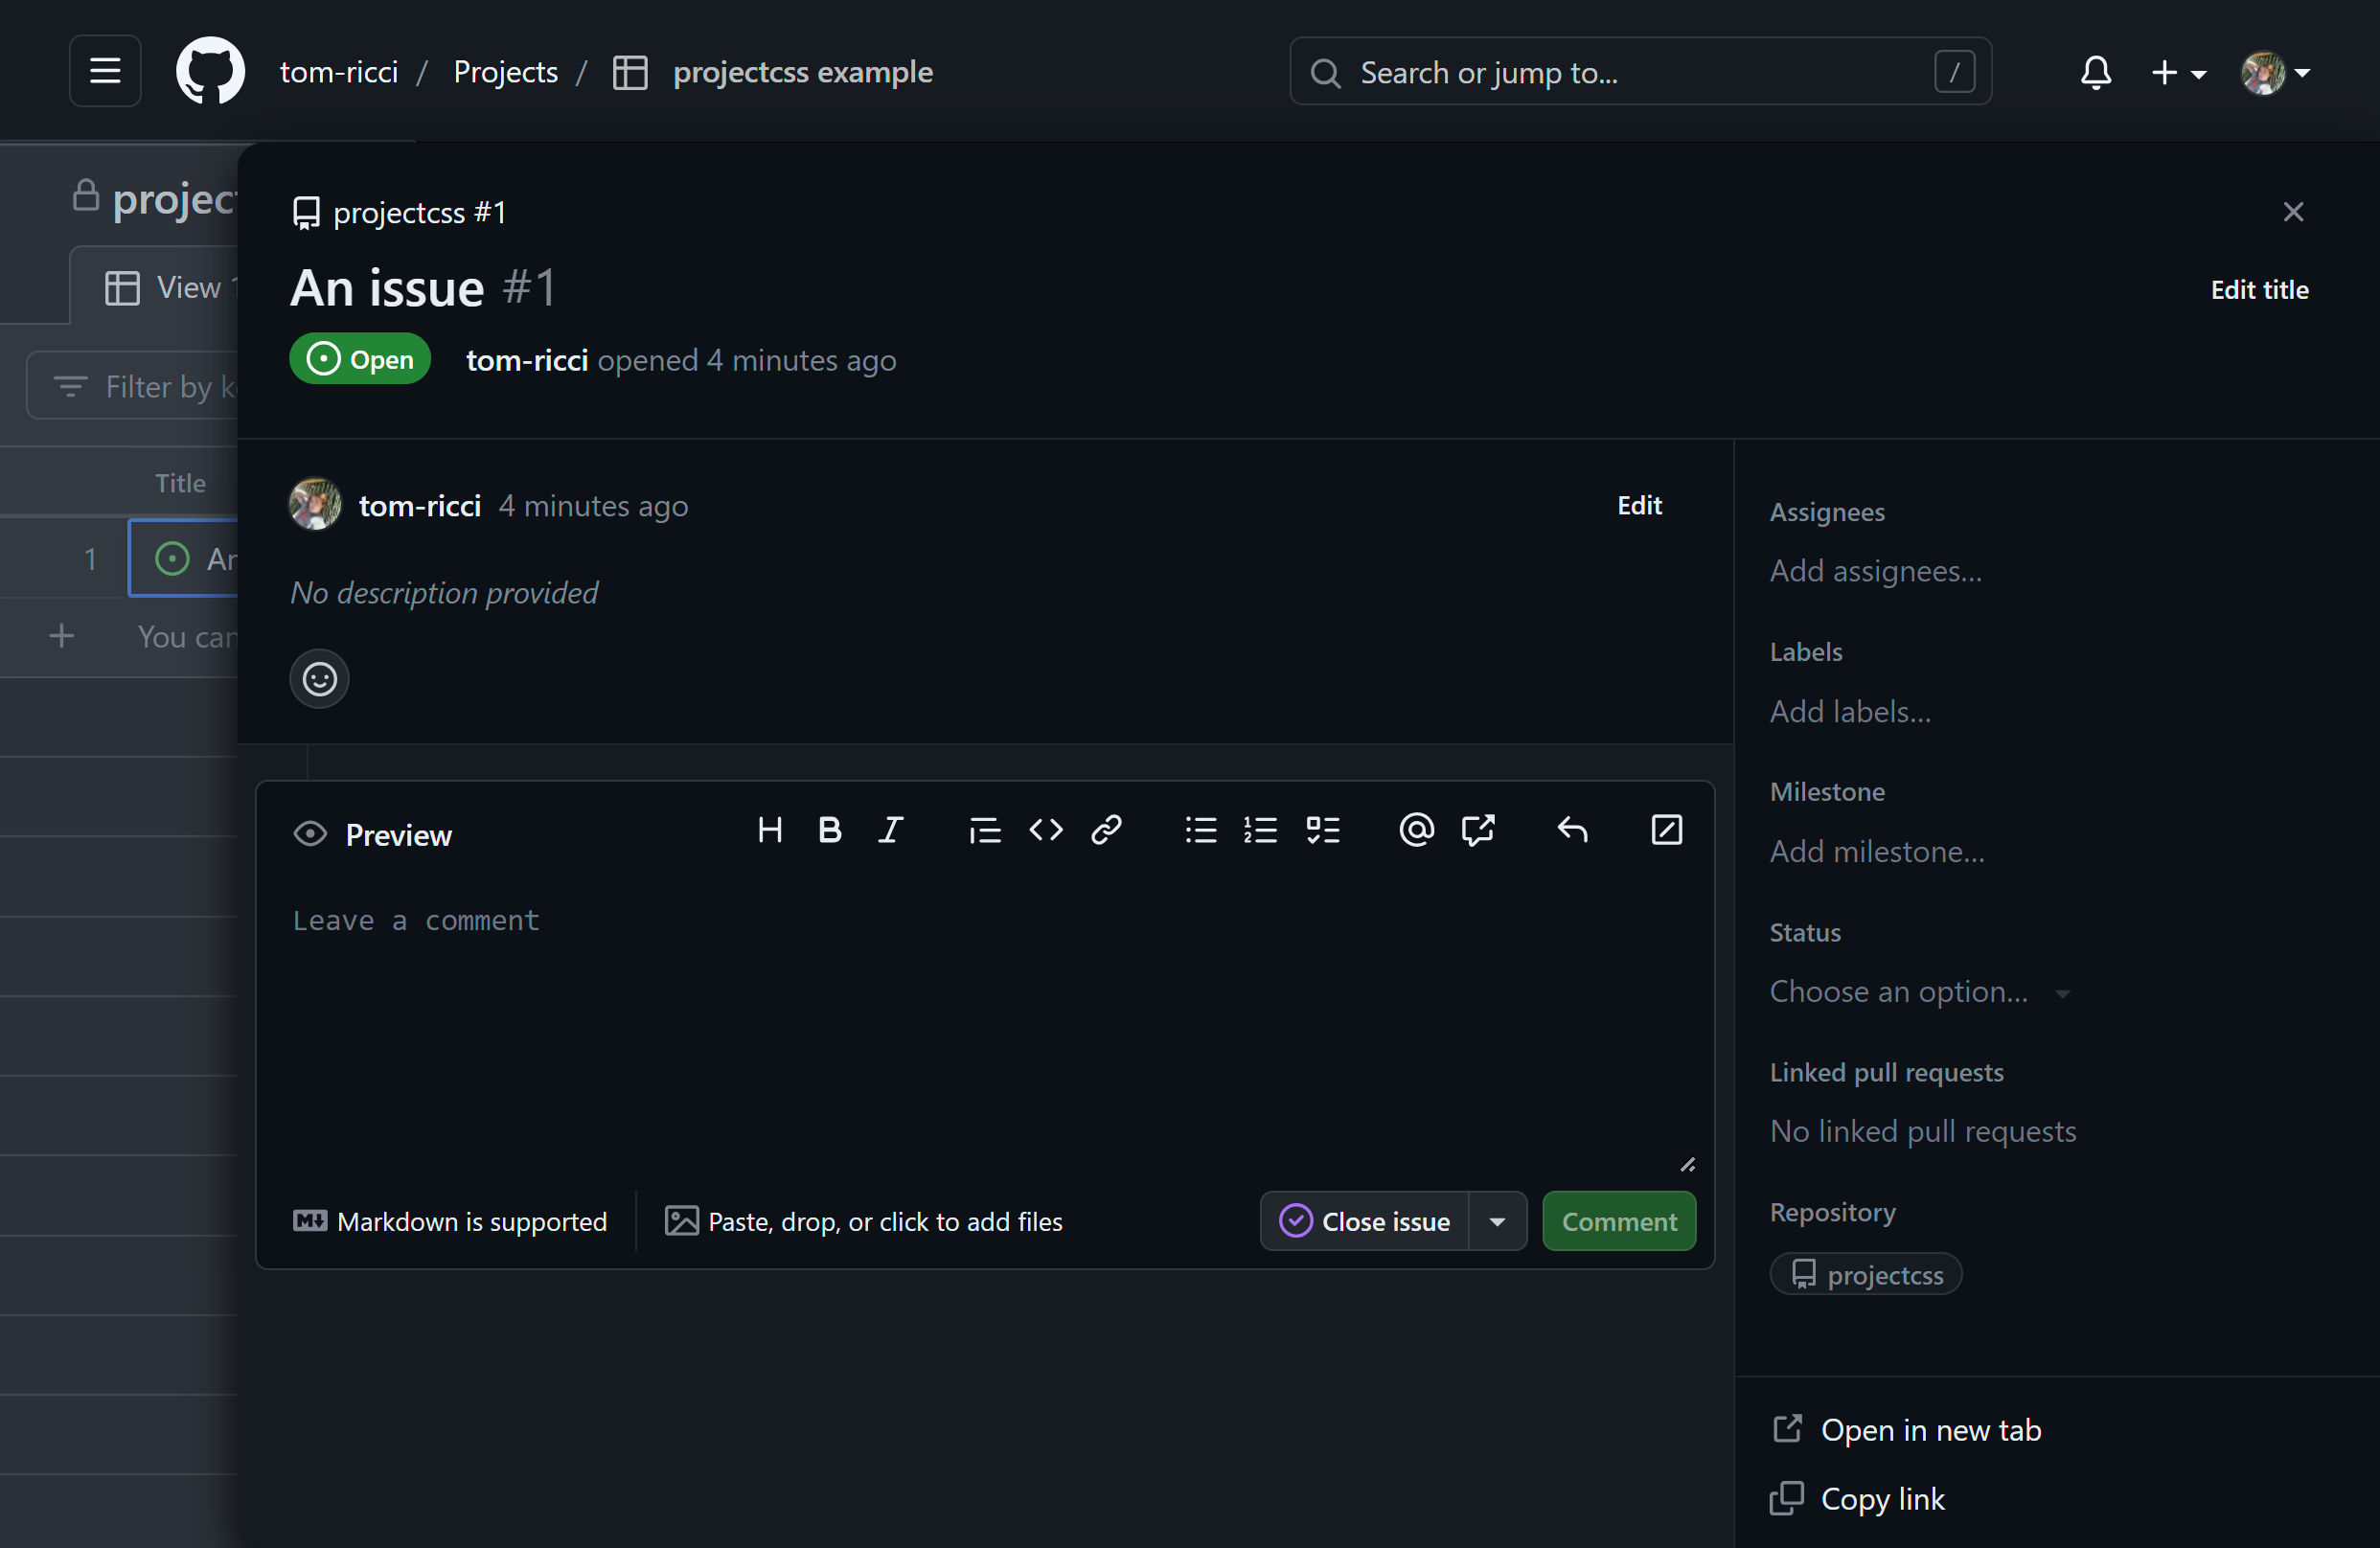Viewport: 2380px width, 1548px height.
Task: Mention a user with the @ icon
Action: [1416, 829]
